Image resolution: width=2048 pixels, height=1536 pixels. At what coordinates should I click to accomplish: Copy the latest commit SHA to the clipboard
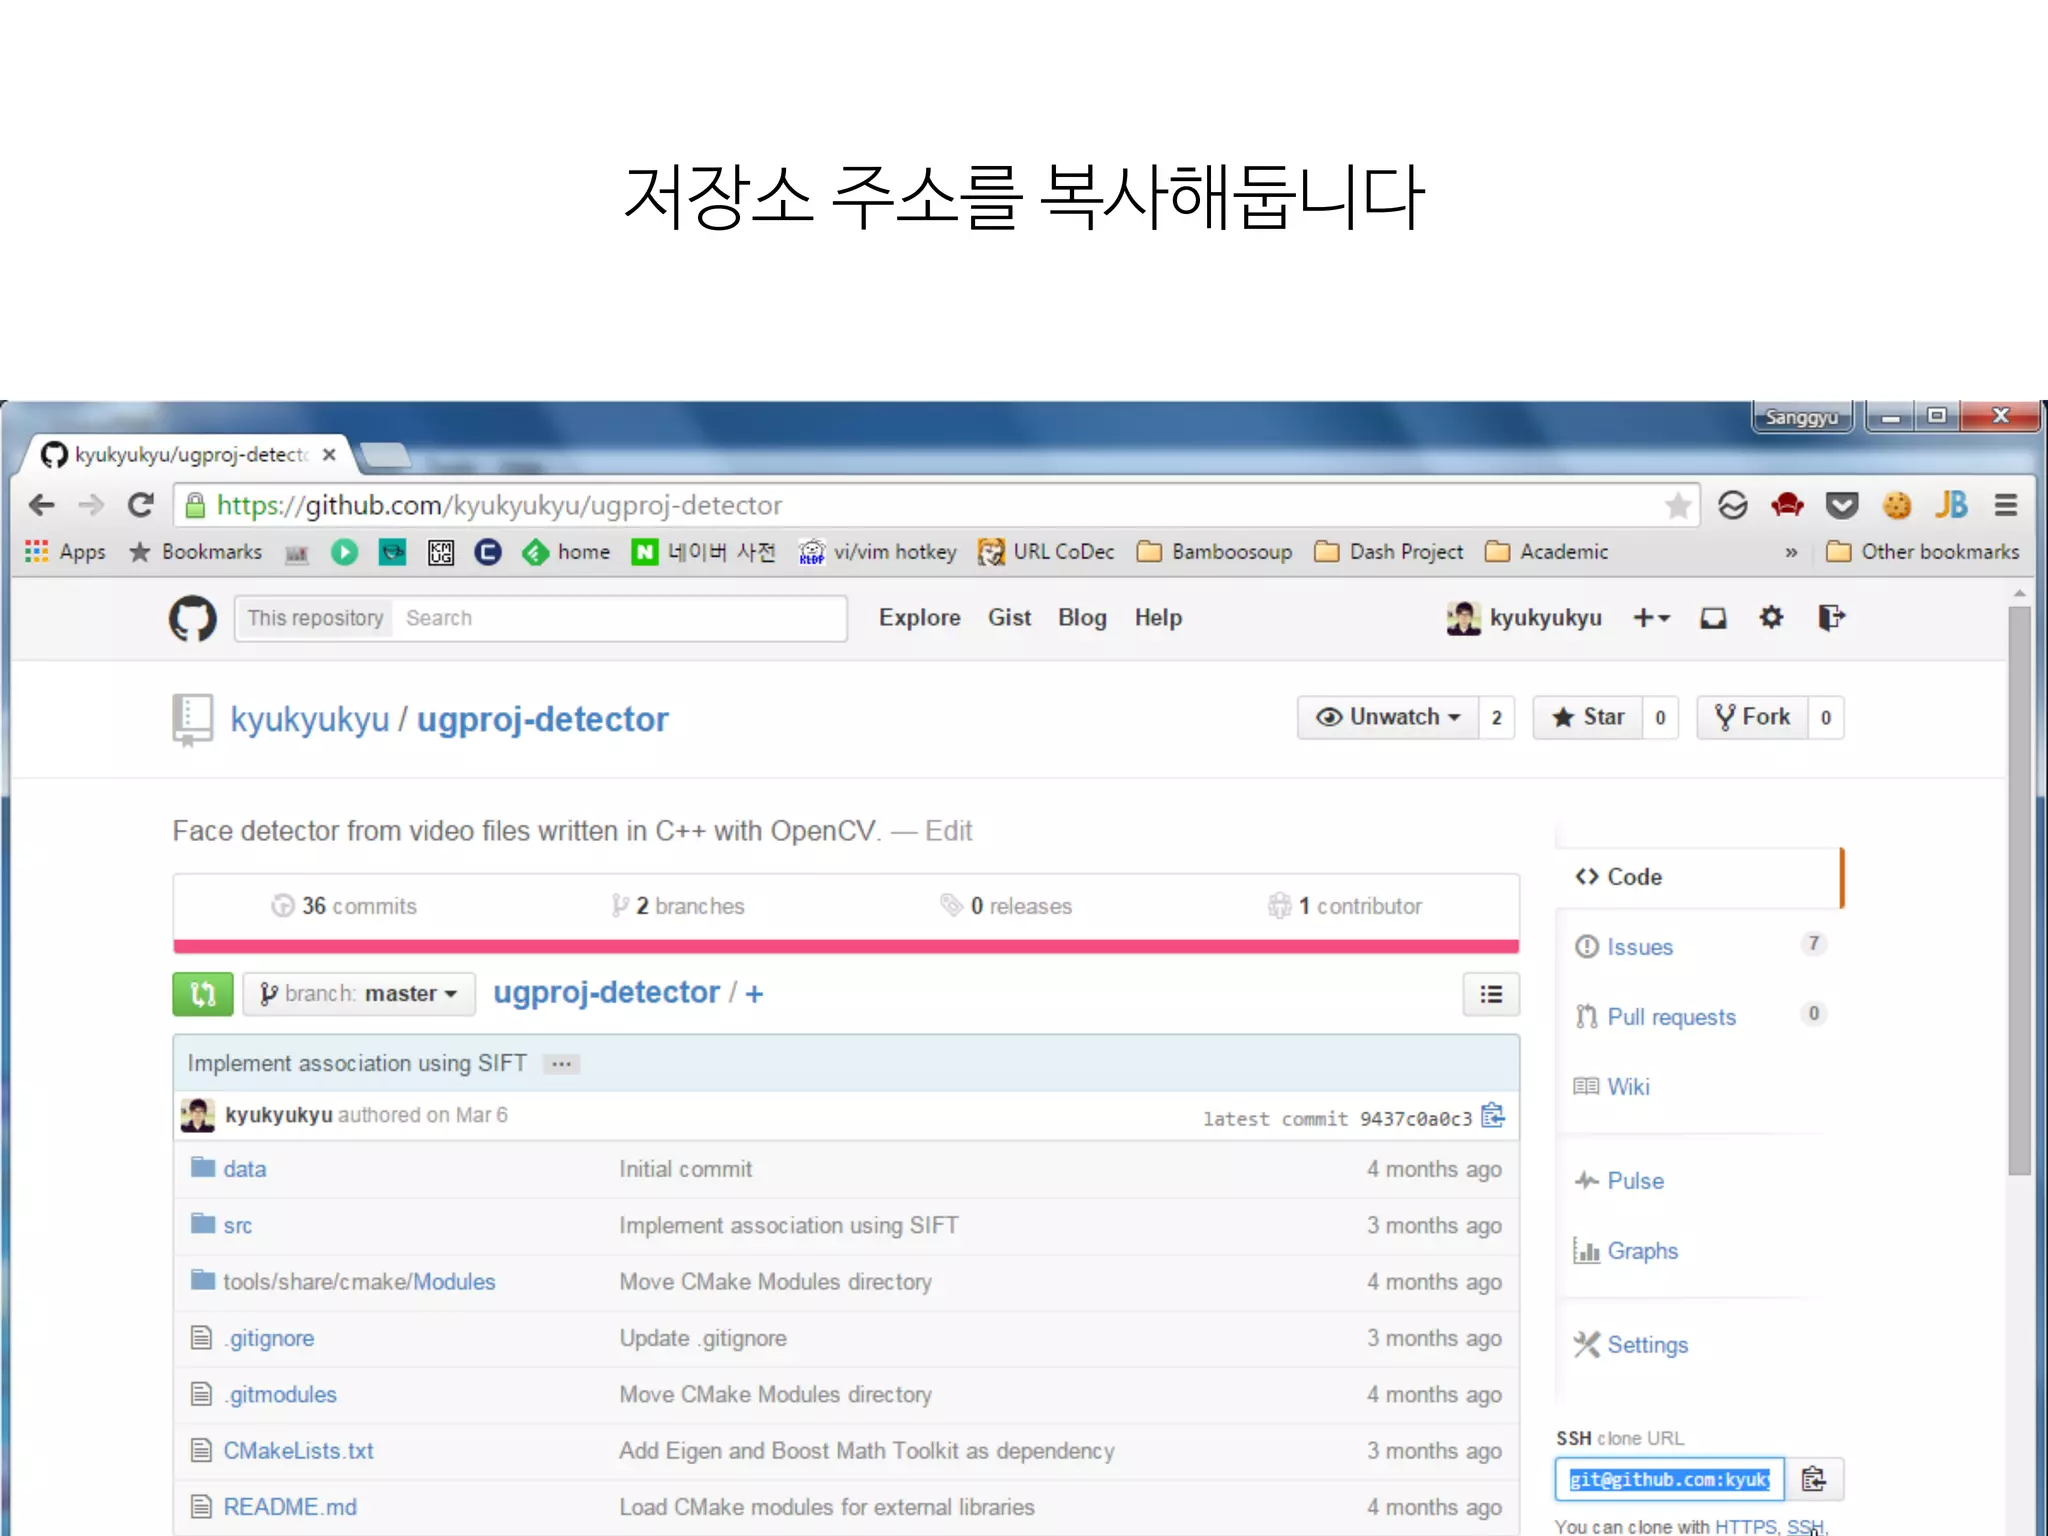pyautogui.click(x=1492, y=1116)
